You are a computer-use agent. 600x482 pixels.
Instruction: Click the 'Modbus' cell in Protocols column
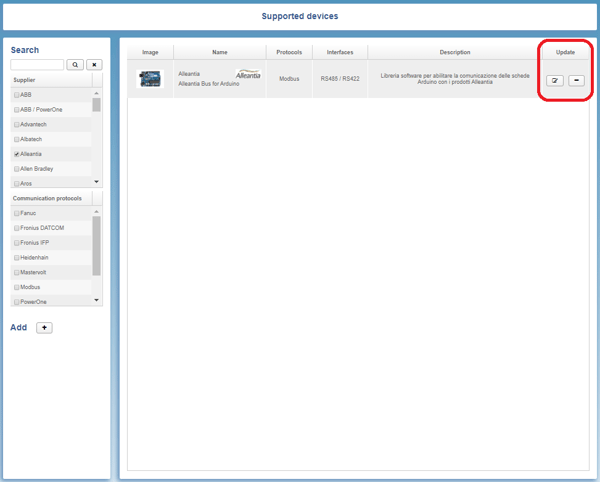tap(289, 79)
